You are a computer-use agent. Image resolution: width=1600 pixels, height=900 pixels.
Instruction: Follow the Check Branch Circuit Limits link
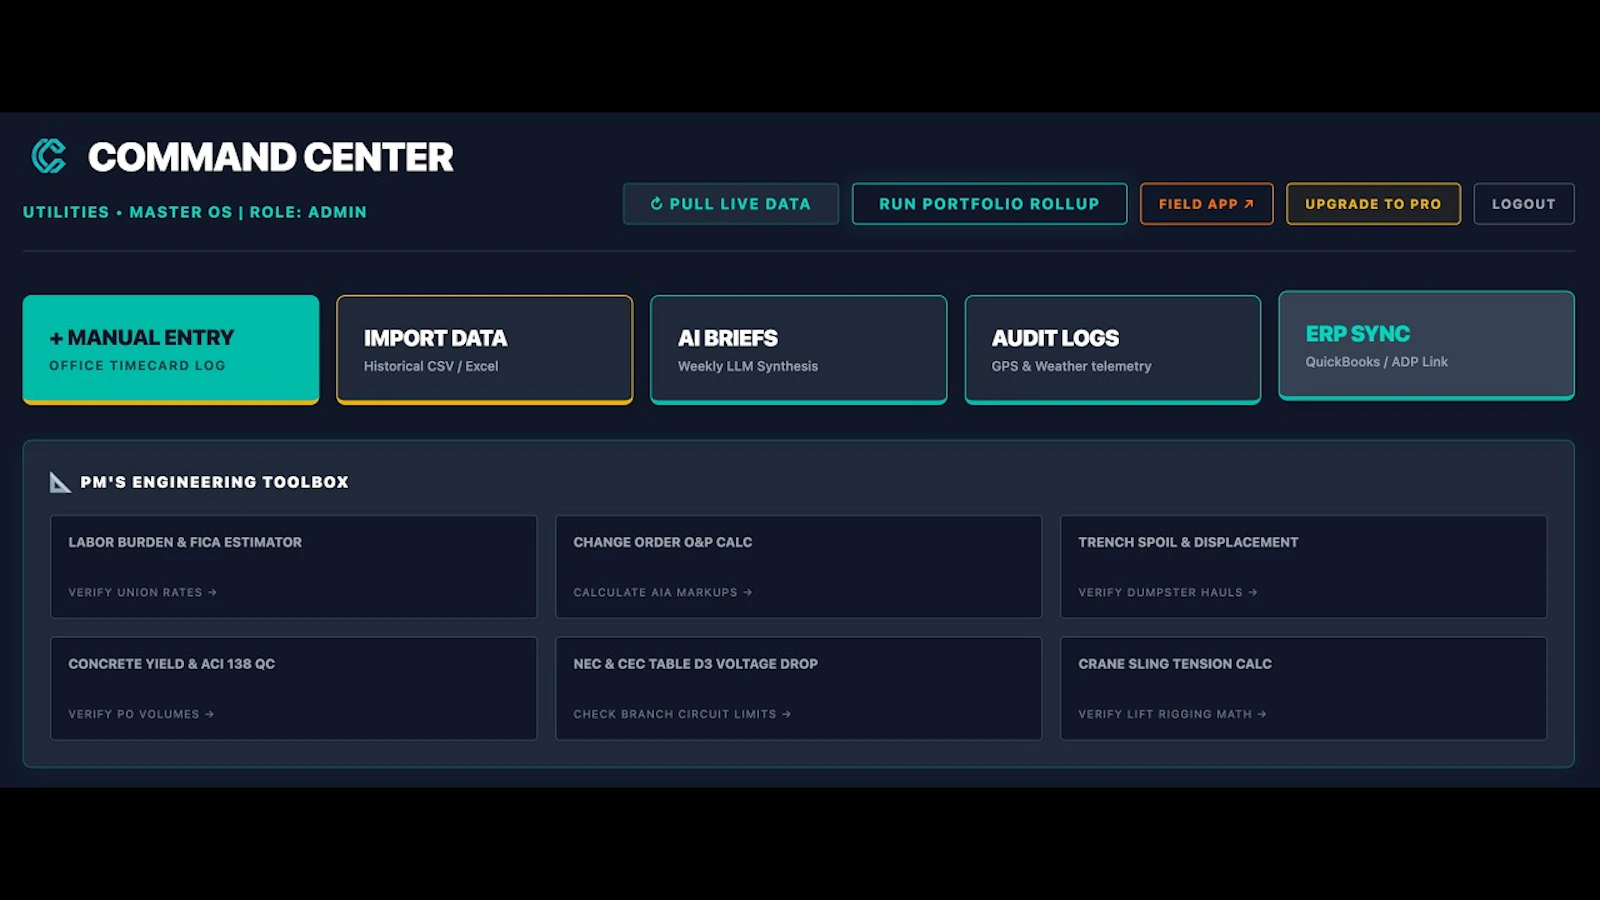(682, 715)
